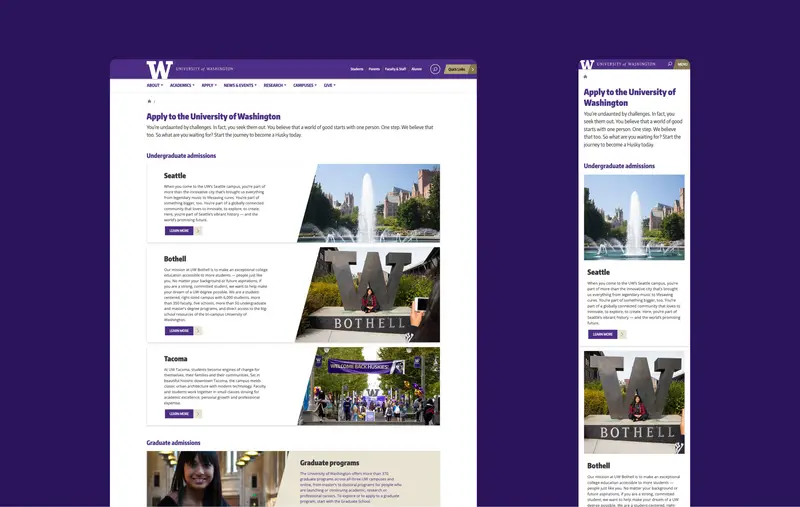The width and height of the screenshot is (800, 507).
Task: Expand the Quick Links panel
Action: [x=460, y=69]
